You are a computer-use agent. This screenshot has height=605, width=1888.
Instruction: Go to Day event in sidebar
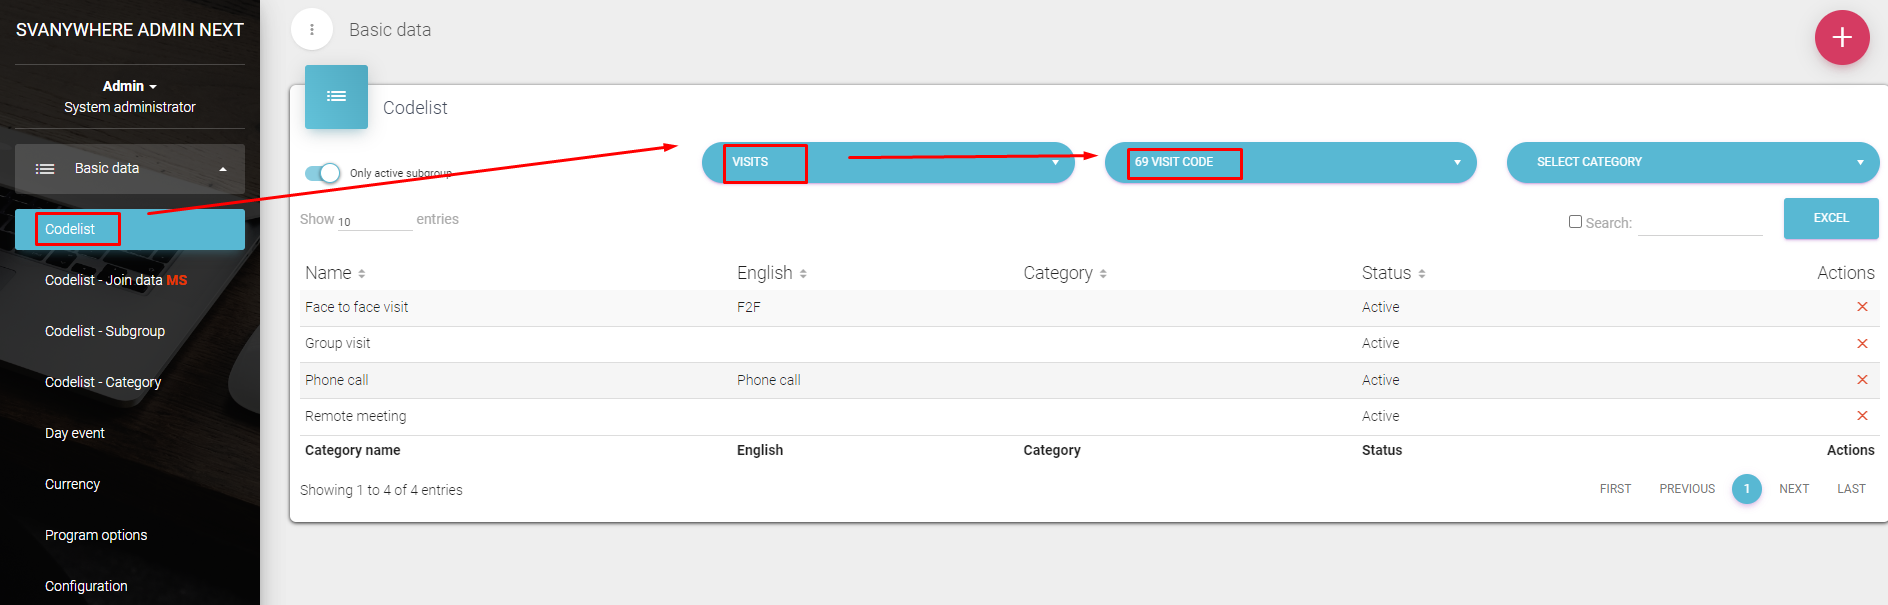pyautogui.click(x=75, y=433)
